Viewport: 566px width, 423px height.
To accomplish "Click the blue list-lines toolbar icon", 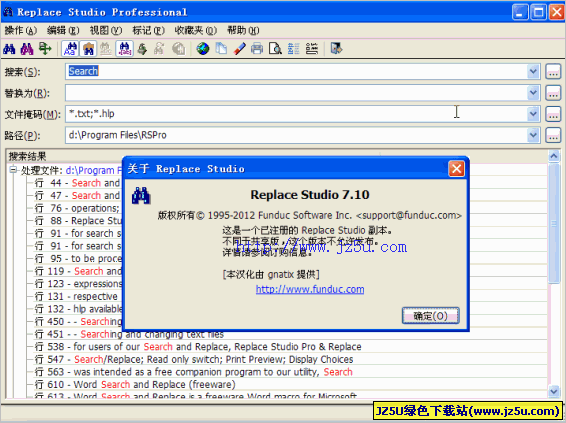I will click(x=293, y=48).
